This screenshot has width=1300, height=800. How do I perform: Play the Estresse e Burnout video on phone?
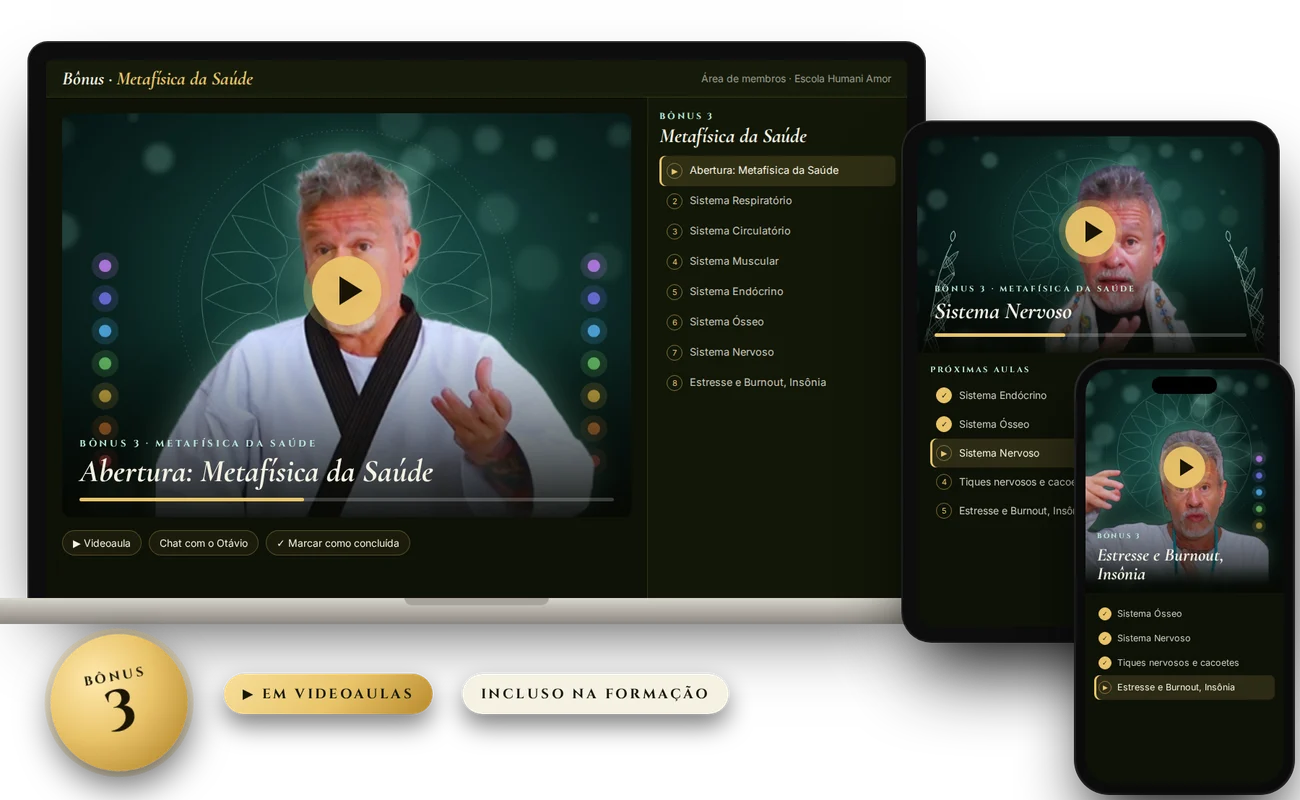pyautogui.click(x=1185, y=467)
